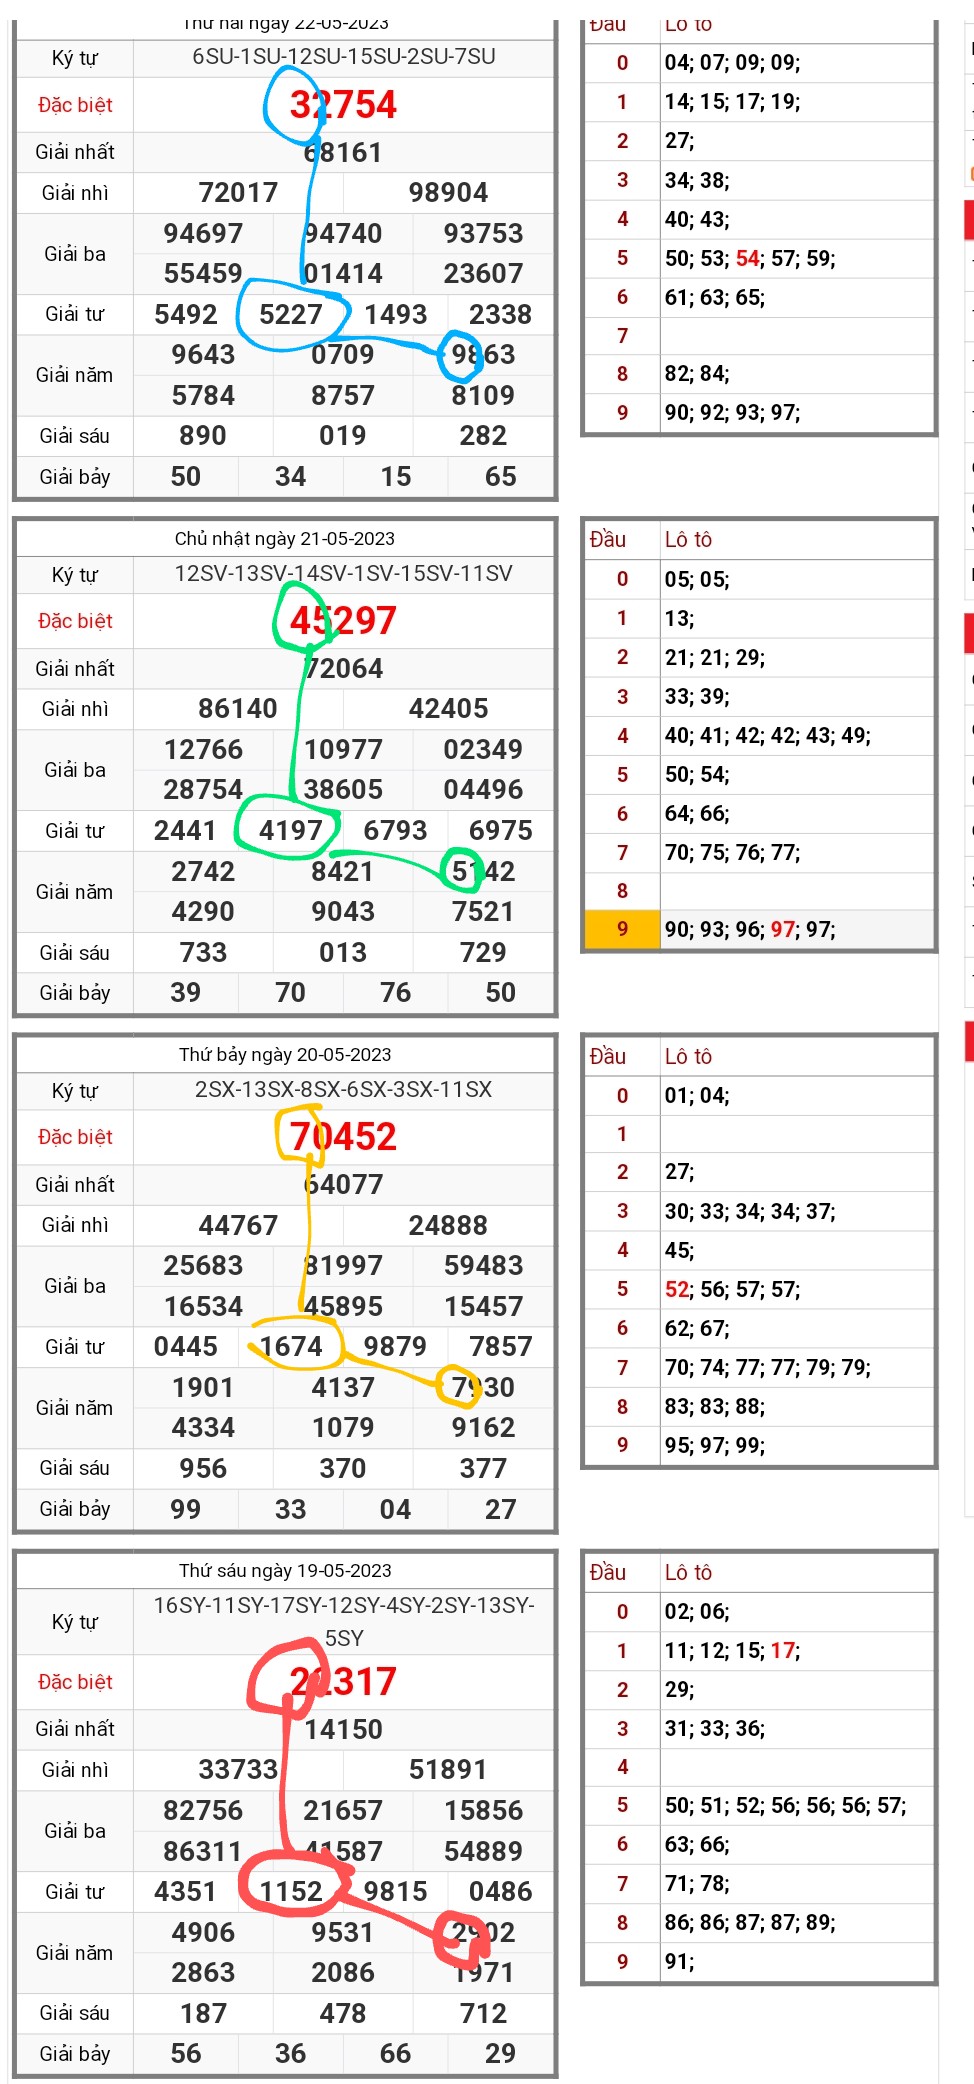Select the code row 2SX-13SX-8SX-6SX-3SX-11SX
This screenshot has height=2084, width=974.
click(343, 1090)
